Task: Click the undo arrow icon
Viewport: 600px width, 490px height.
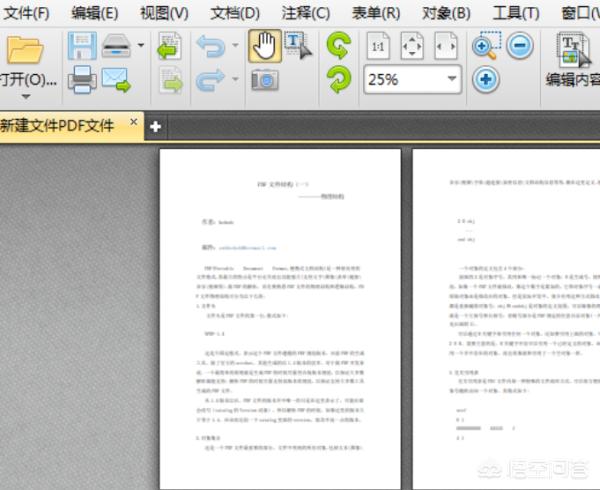Action: [210, 46]
